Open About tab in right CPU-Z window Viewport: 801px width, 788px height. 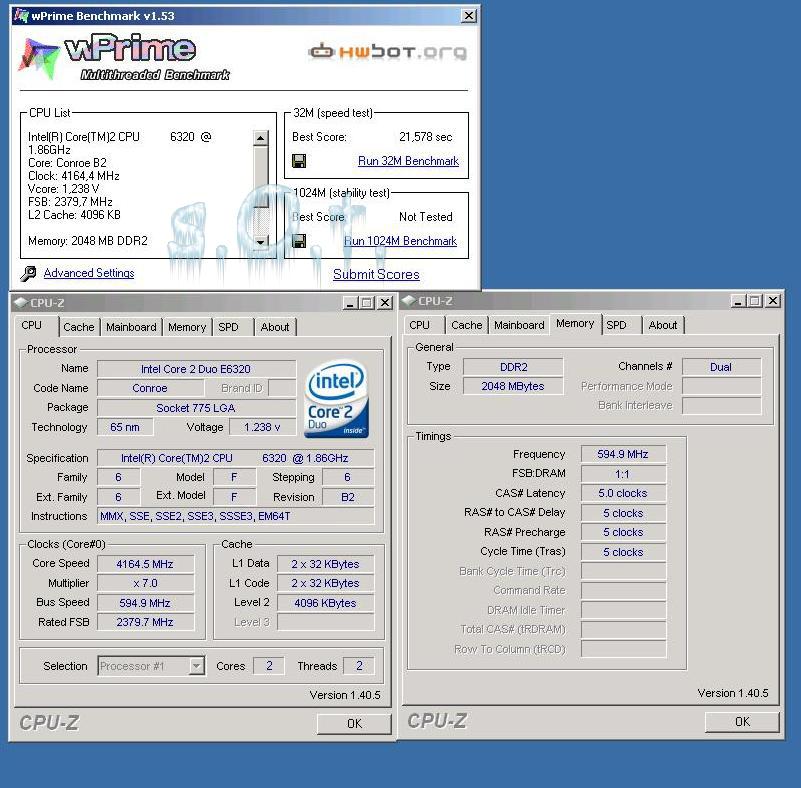coord(663,325)
